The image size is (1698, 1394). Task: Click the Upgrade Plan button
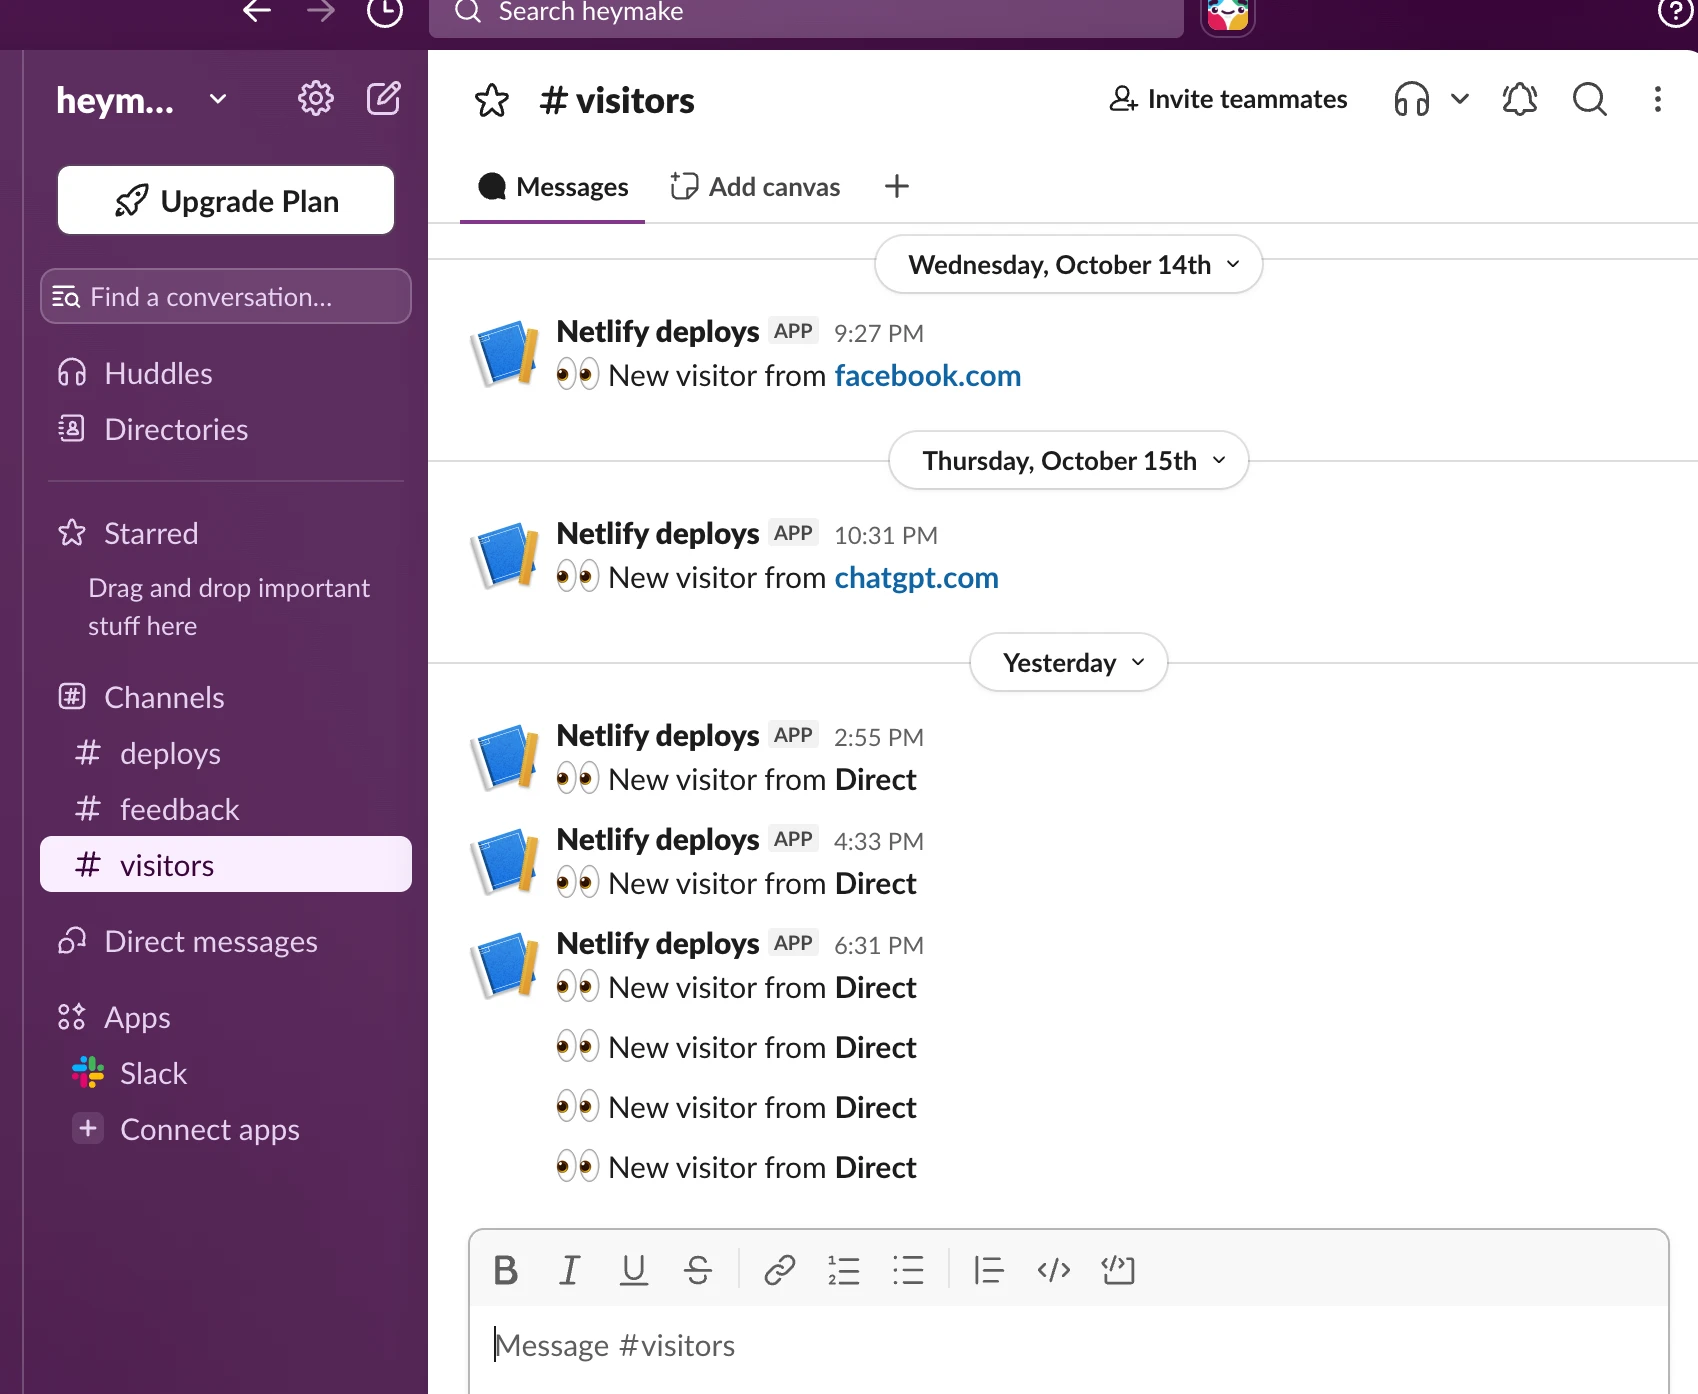226,201
